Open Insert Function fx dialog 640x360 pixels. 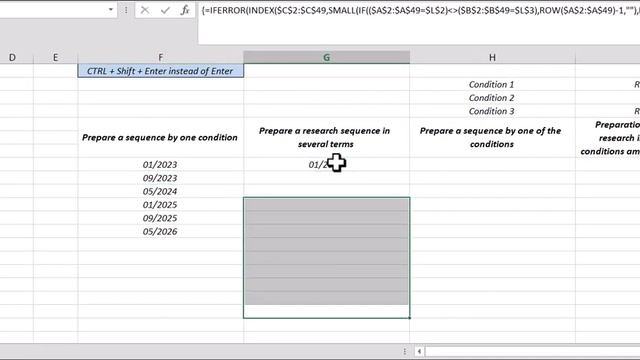pyautogui.click(x=185, y=10)
